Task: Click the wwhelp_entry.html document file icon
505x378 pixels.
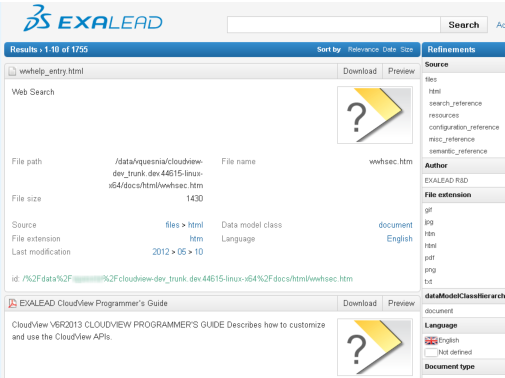Action: tap(12, 71)
